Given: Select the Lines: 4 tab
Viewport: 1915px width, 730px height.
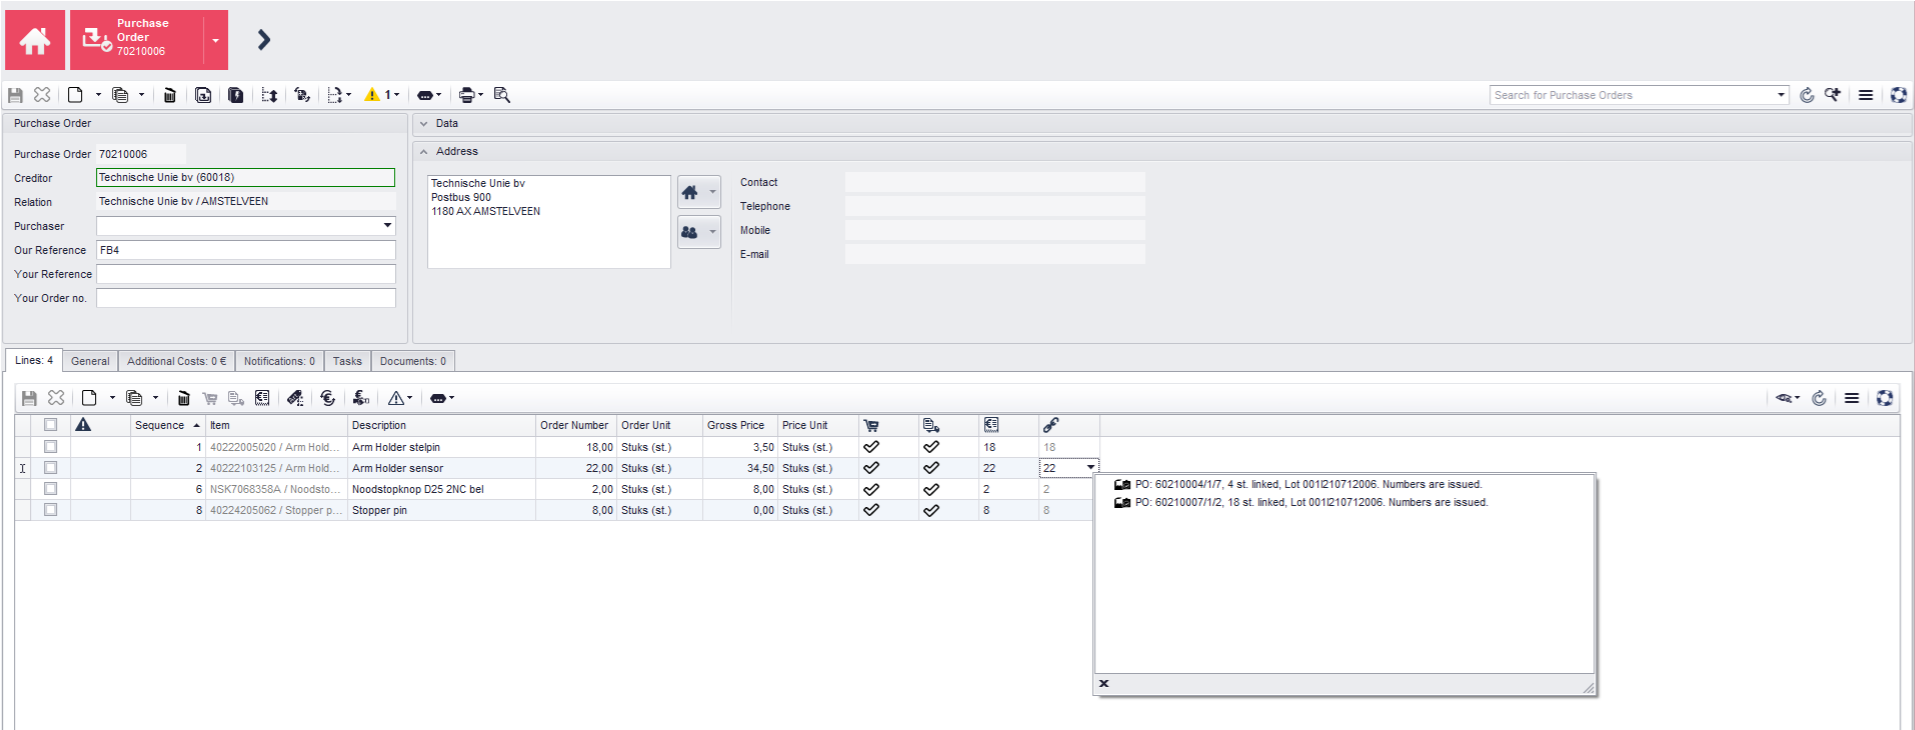Looking at the screenshot, I should 34,361.
